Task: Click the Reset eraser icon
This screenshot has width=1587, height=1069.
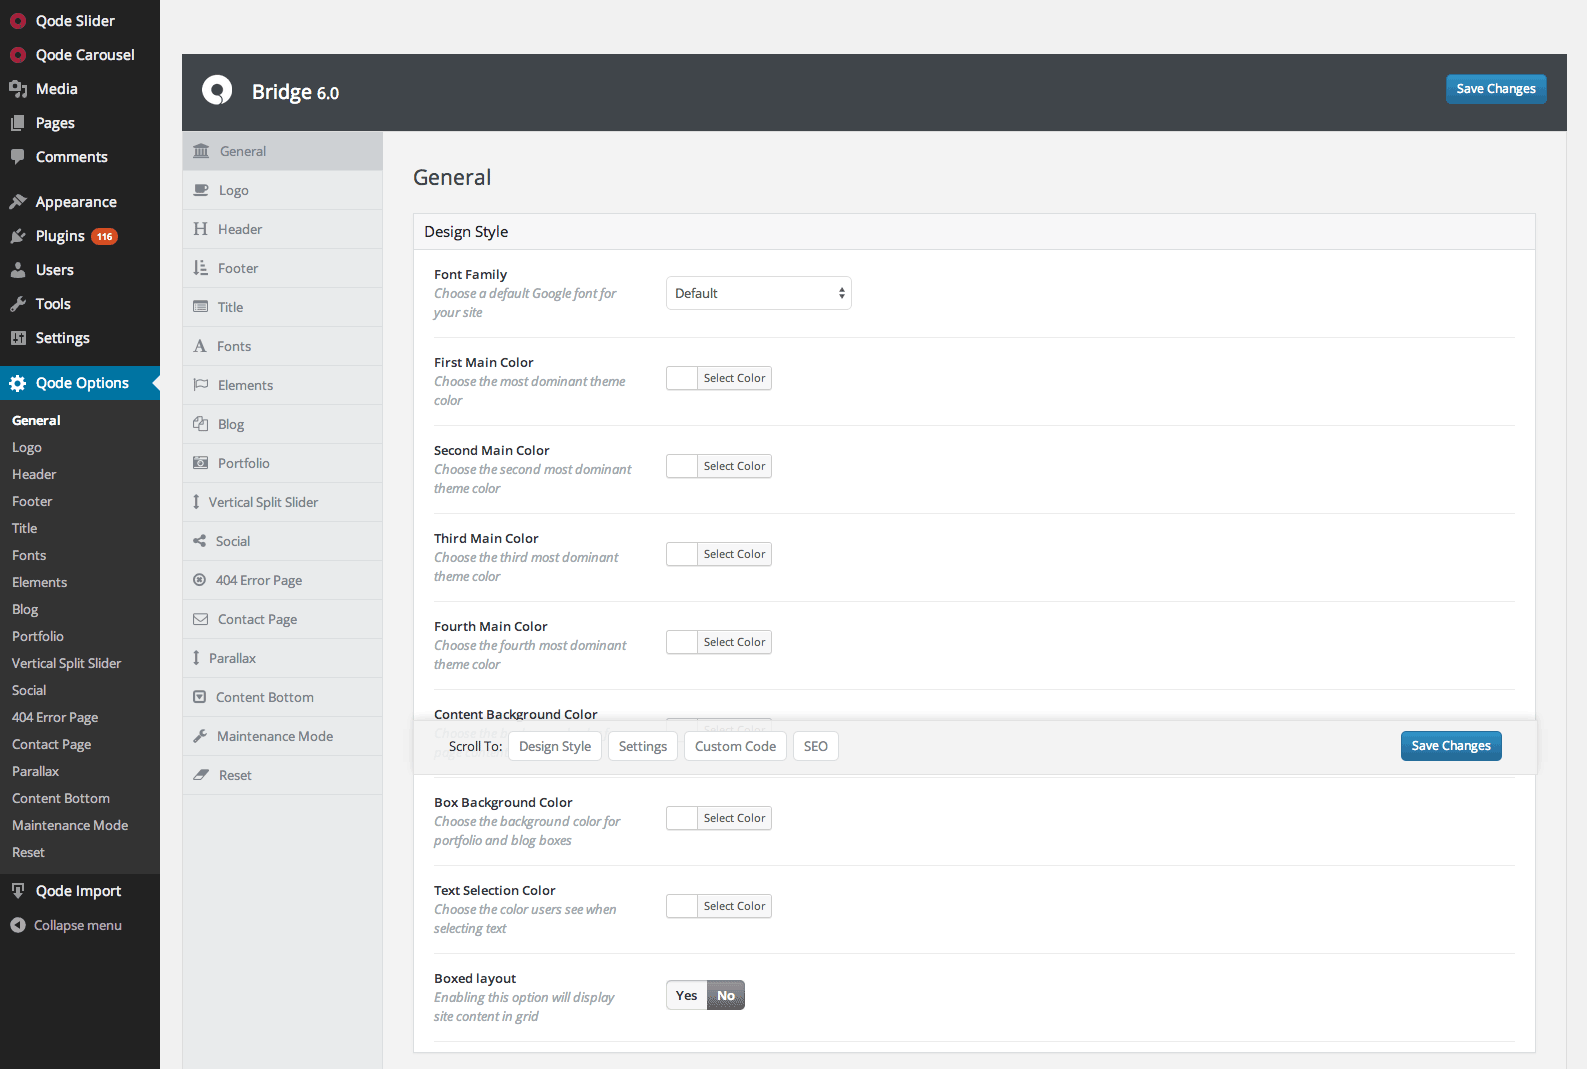Action: [x=201, y=775]
